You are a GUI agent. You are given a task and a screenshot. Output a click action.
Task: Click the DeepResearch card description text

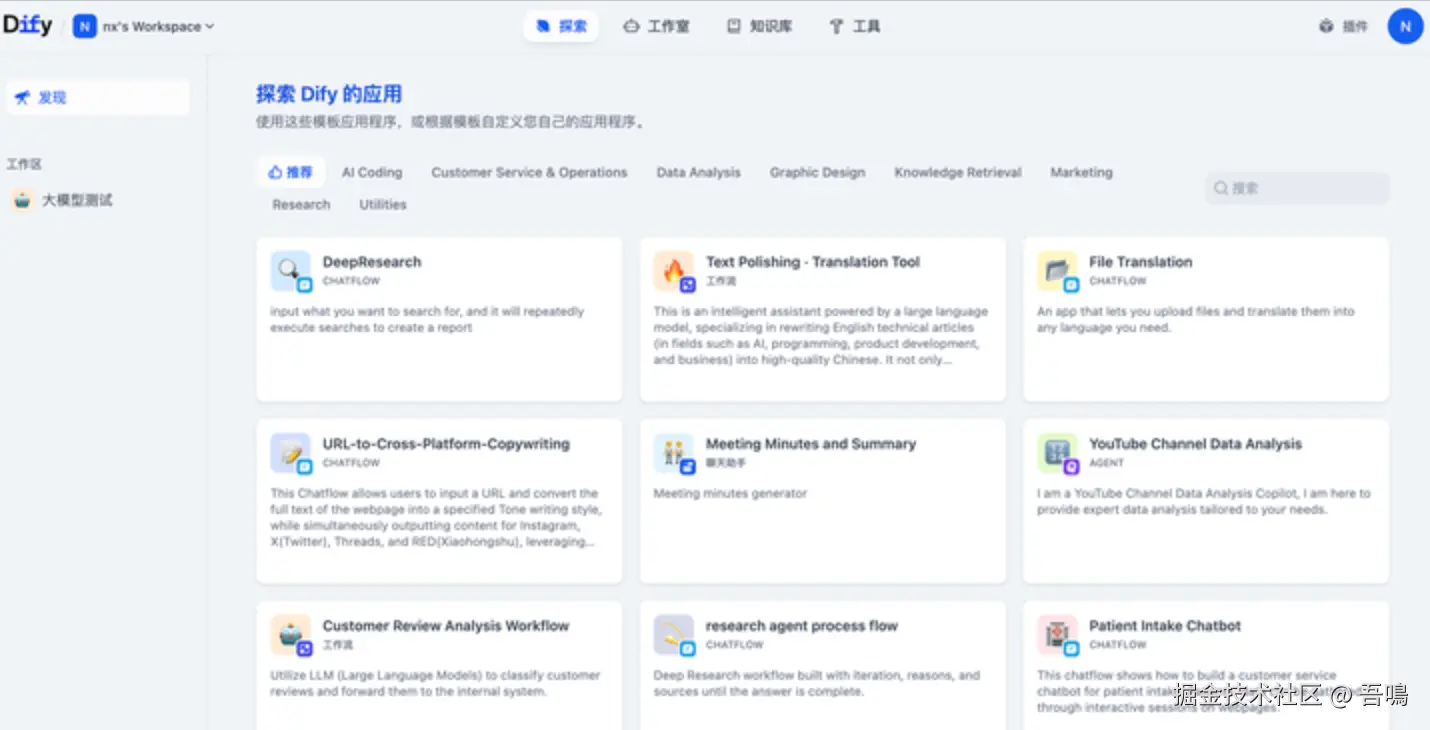click(x=427, y=319)
